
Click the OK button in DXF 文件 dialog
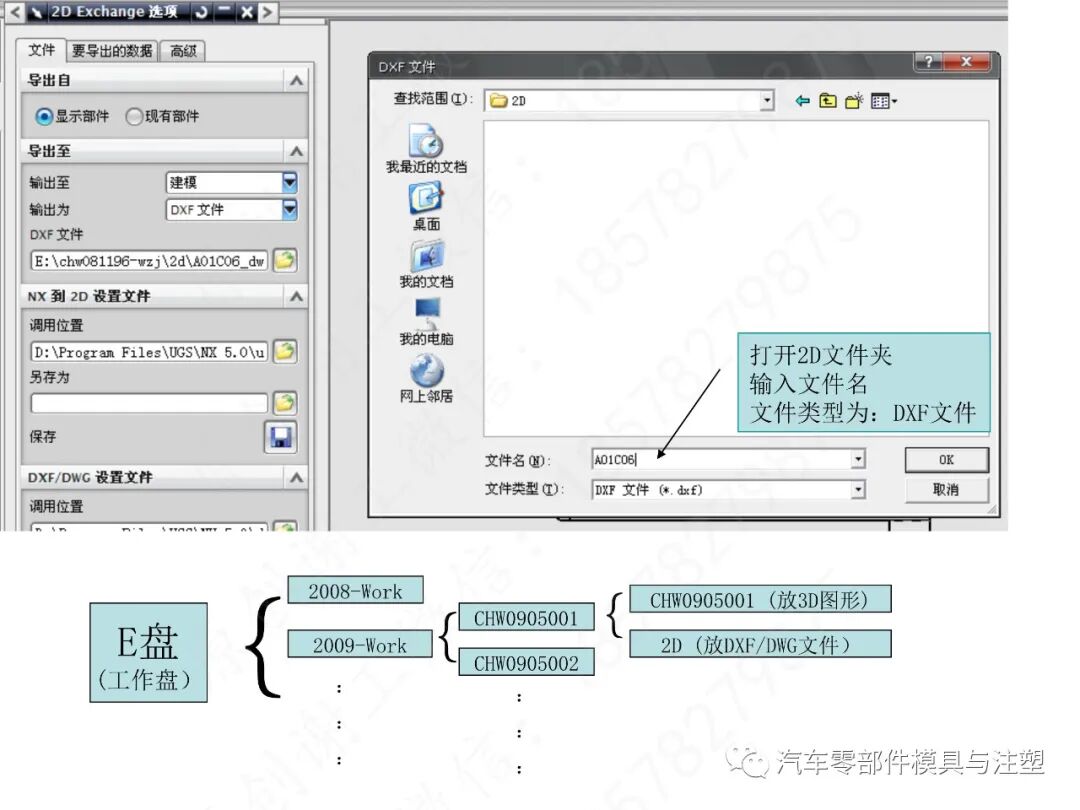(x=945, y=459)
